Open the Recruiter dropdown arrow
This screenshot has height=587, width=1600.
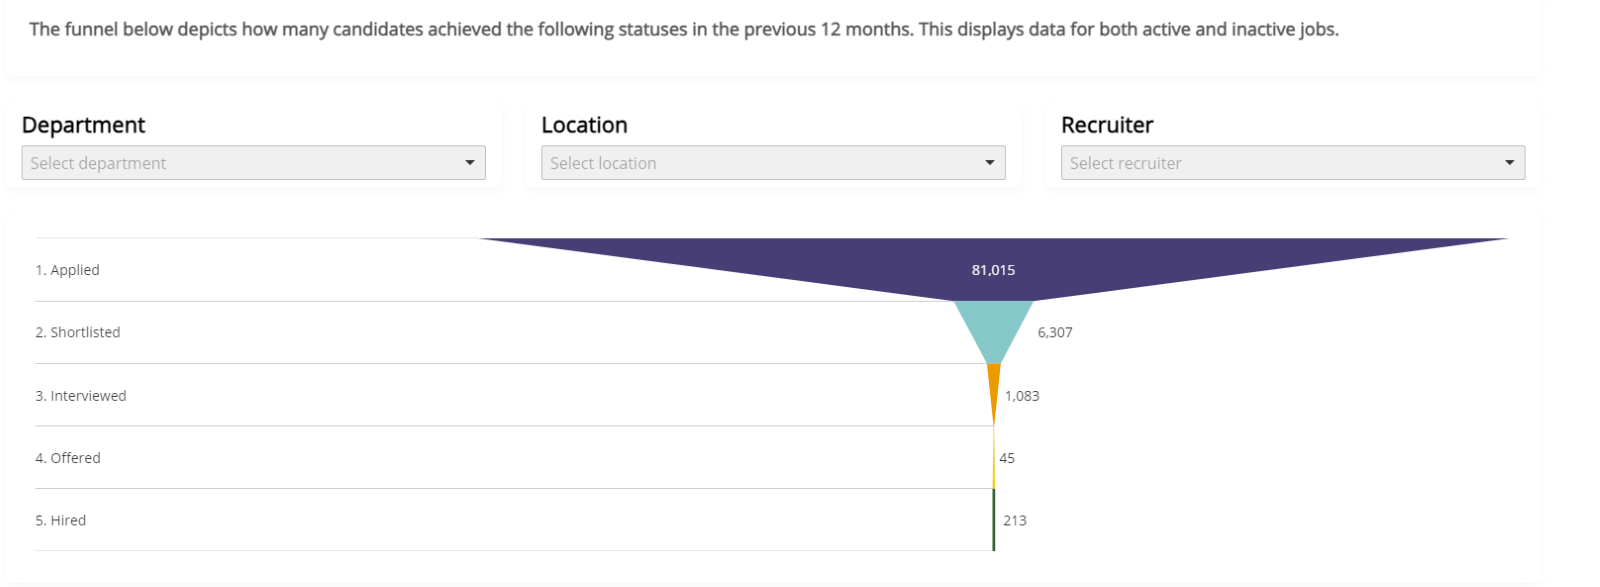pos(1510,163)
